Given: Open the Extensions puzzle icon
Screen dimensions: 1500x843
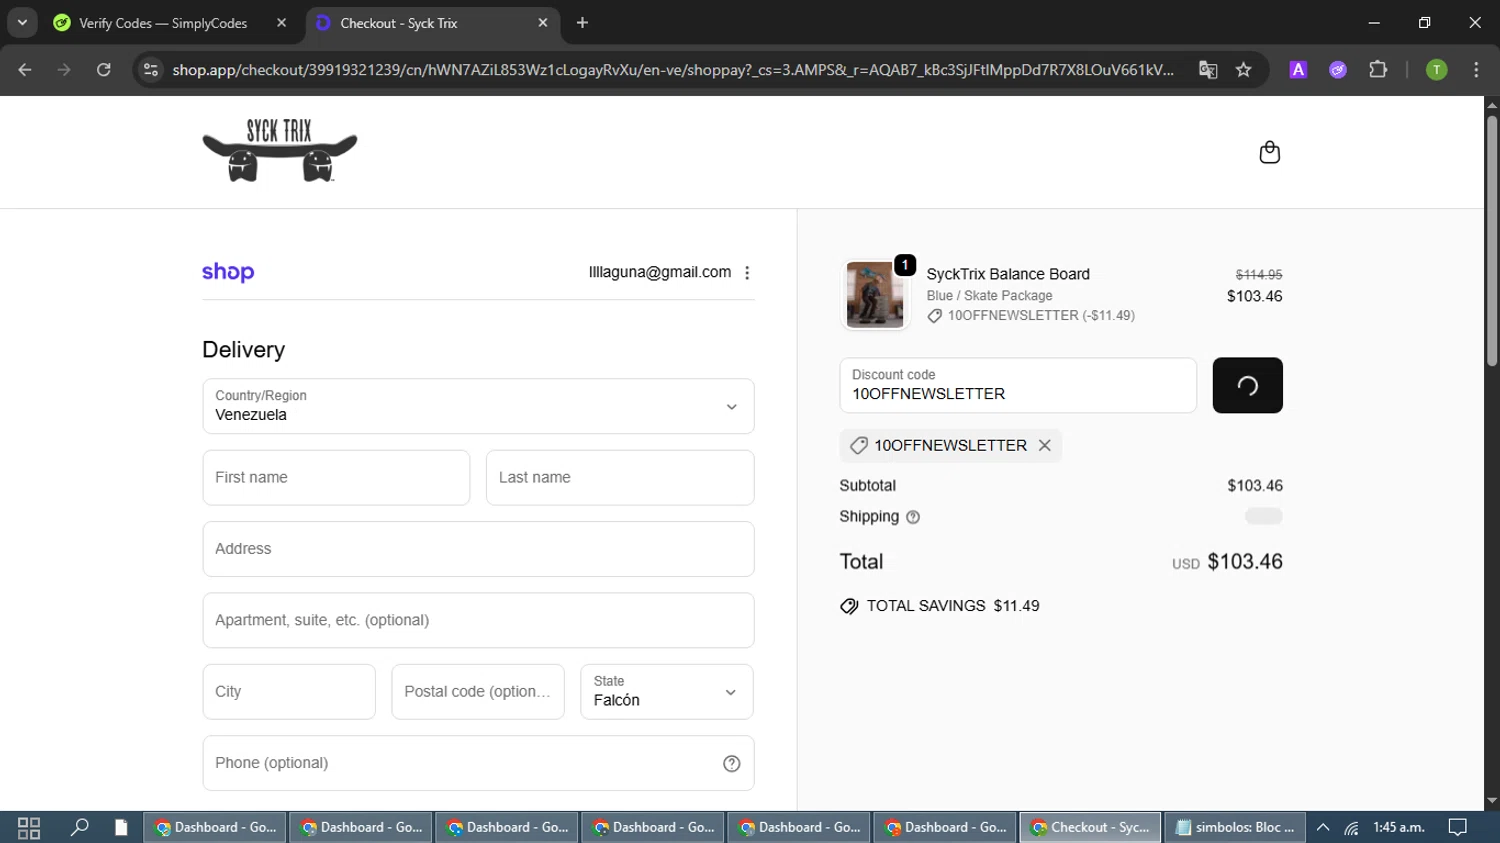Looking at the screenshot, I should (1378, 69).
